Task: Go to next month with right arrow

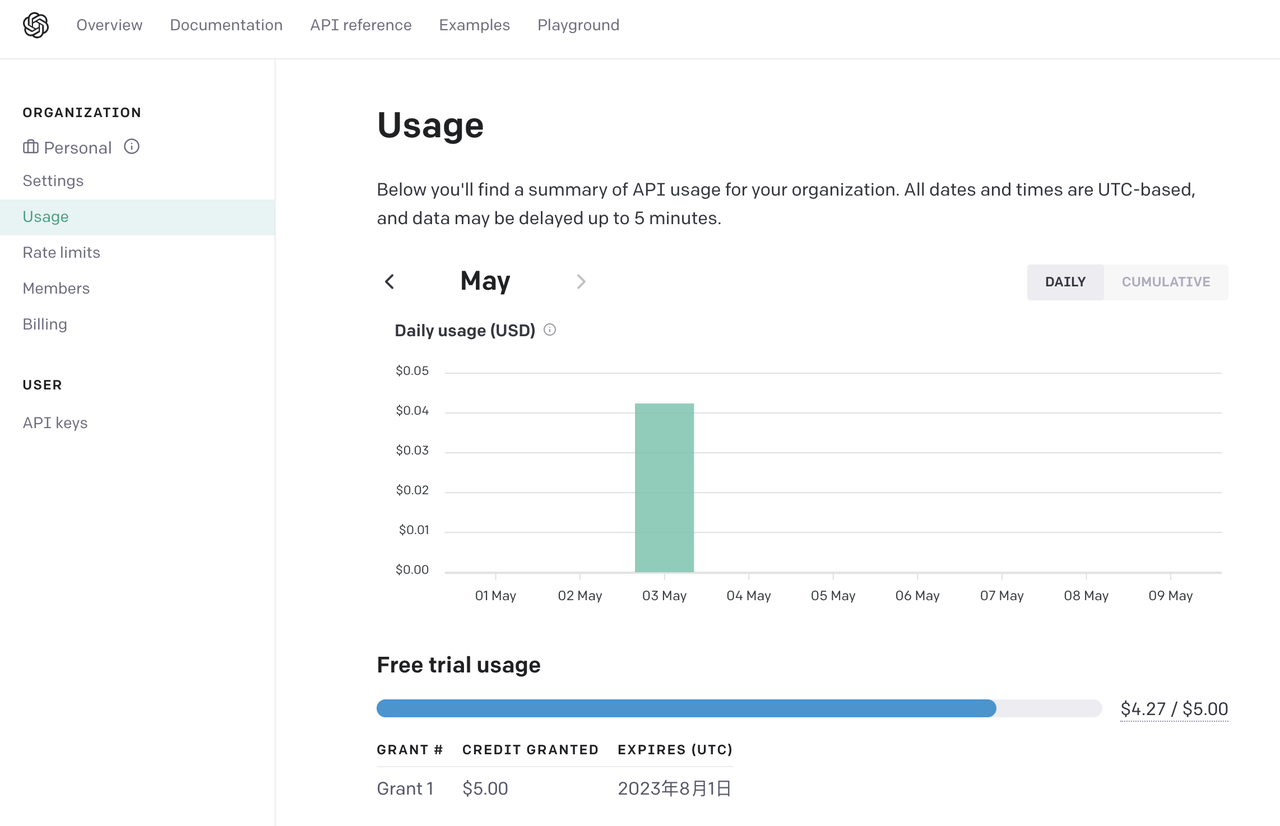Action: coord(581,282)
